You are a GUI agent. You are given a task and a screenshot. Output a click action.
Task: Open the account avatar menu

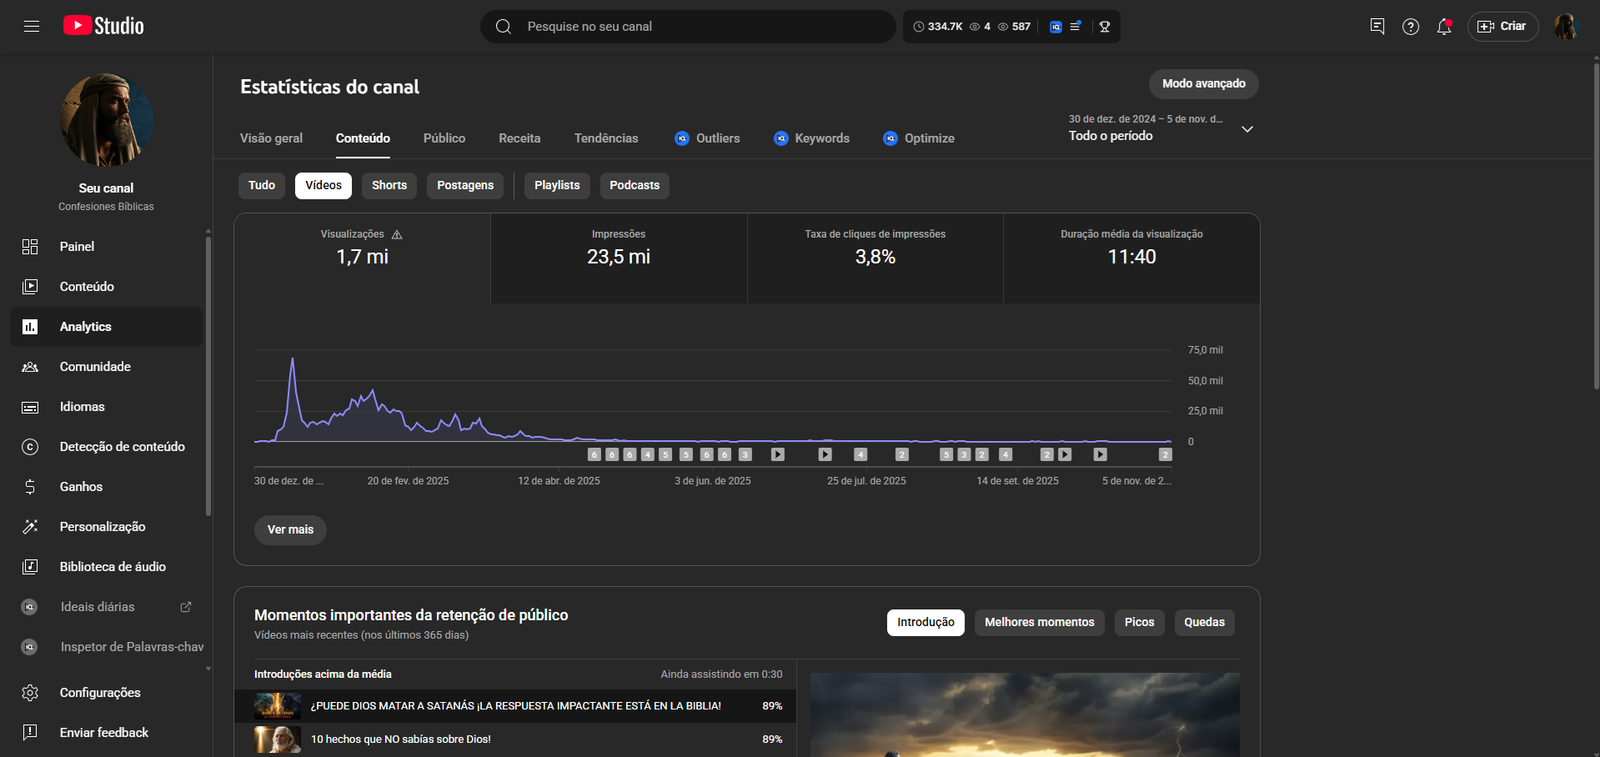pos(1565,27)
